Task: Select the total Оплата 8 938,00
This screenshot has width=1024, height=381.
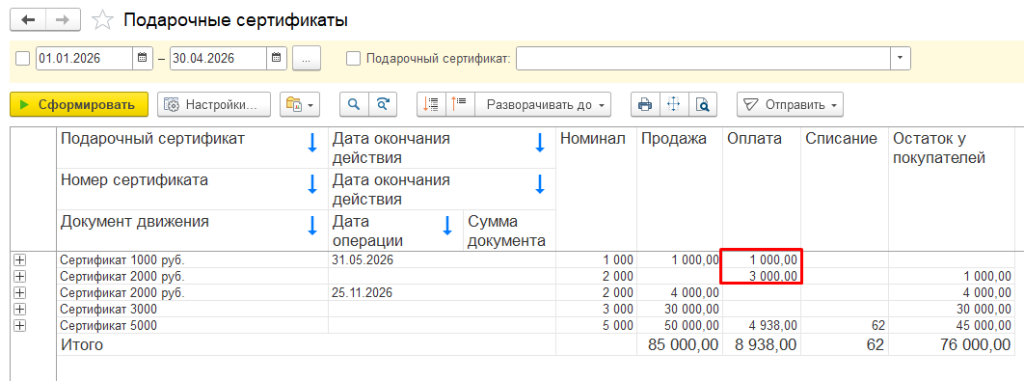Action: (761, 344)
